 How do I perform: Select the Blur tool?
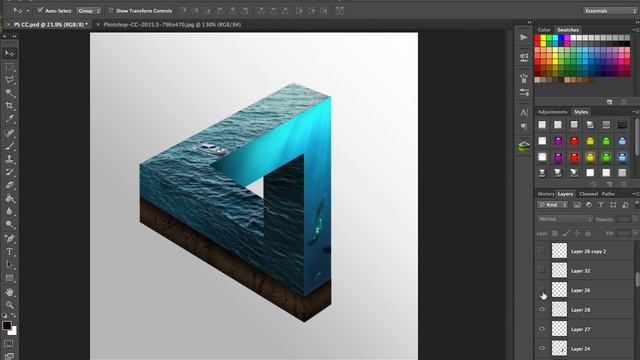[9, 212]
